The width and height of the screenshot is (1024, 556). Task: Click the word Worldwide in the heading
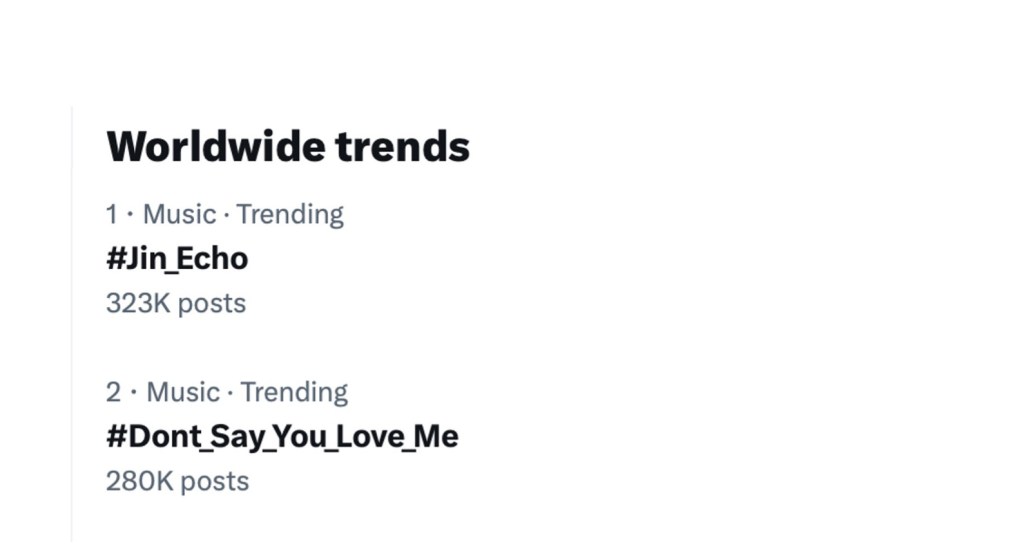click(x=216, y=146)
